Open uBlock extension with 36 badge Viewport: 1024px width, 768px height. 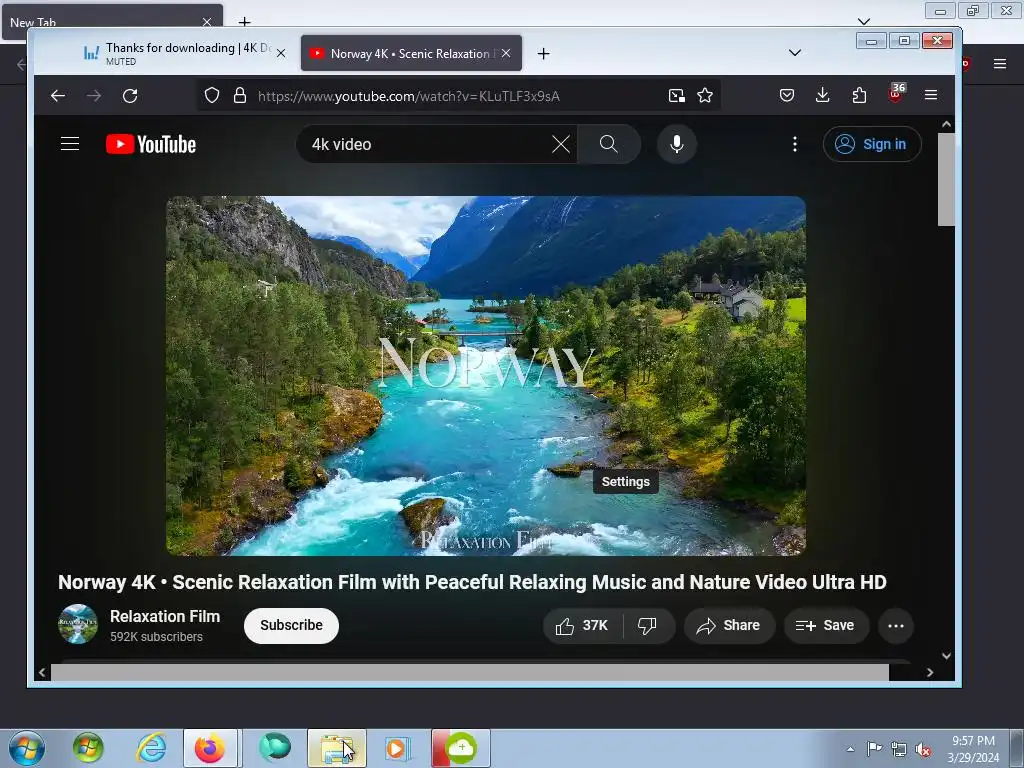[896, 93]
